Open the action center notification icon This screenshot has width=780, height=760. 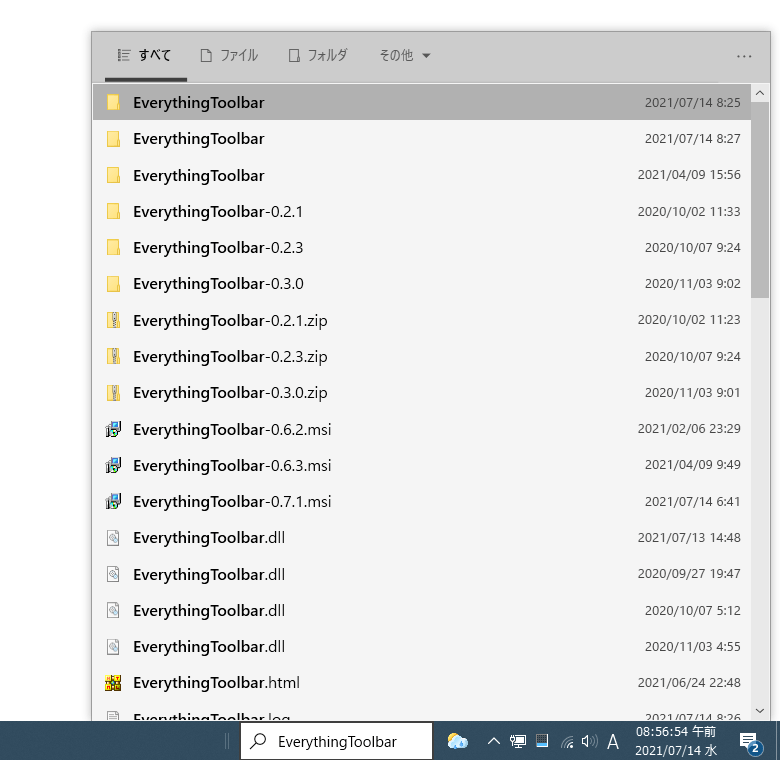coord(750,742)
